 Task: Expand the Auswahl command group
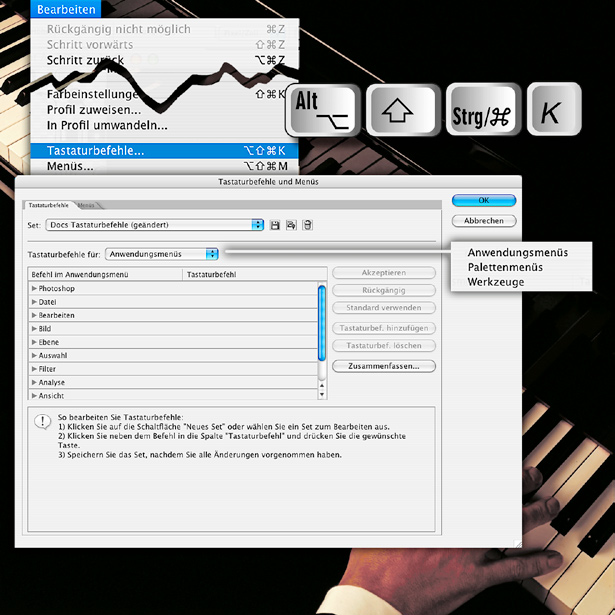pyautogui.click(x=35, y=355)
